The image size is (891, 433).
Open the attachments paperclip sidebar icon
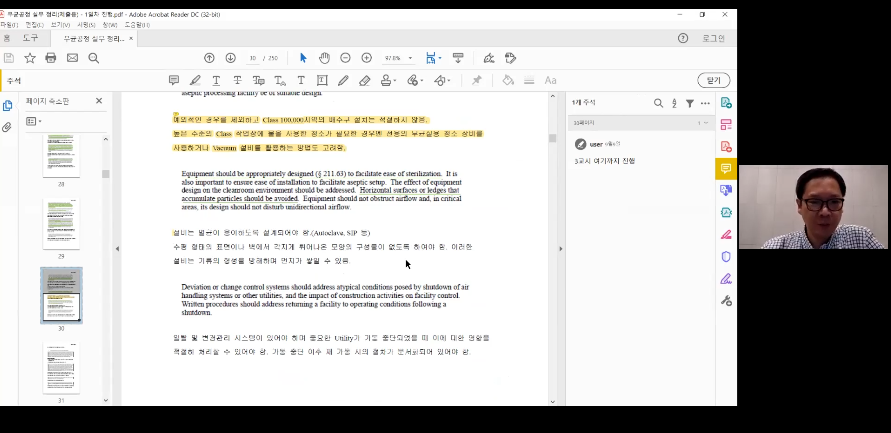coord(7,127)
